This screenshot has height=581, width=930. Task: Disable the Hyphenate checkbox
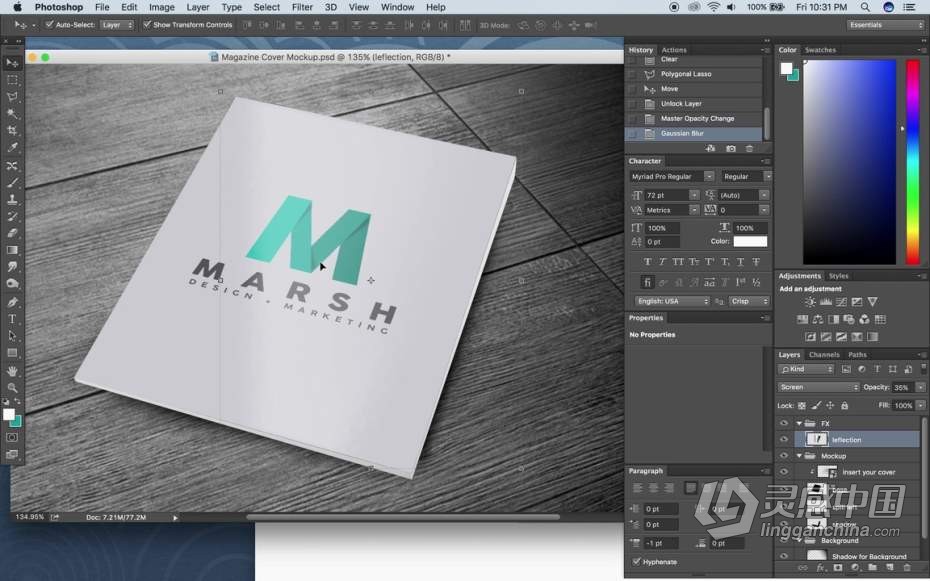click(636, 561)
